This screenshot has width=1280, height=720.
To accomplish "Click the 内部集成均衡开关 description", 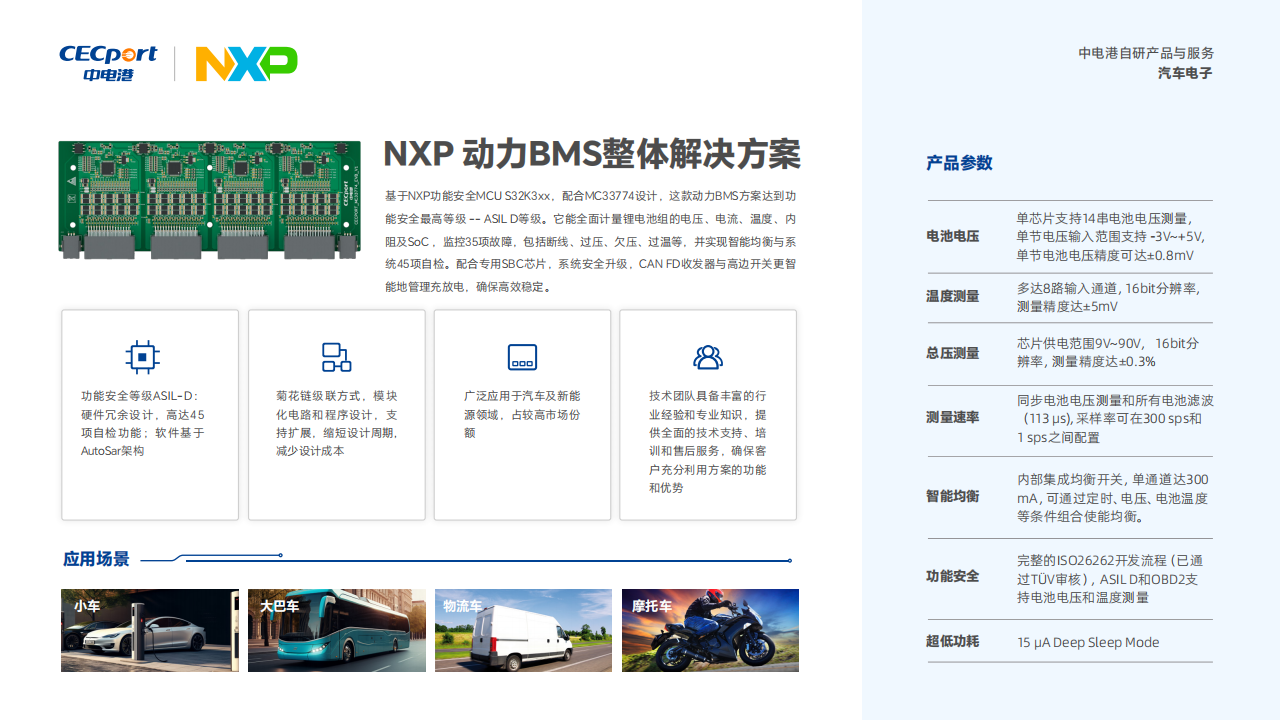I will 1113,497.
